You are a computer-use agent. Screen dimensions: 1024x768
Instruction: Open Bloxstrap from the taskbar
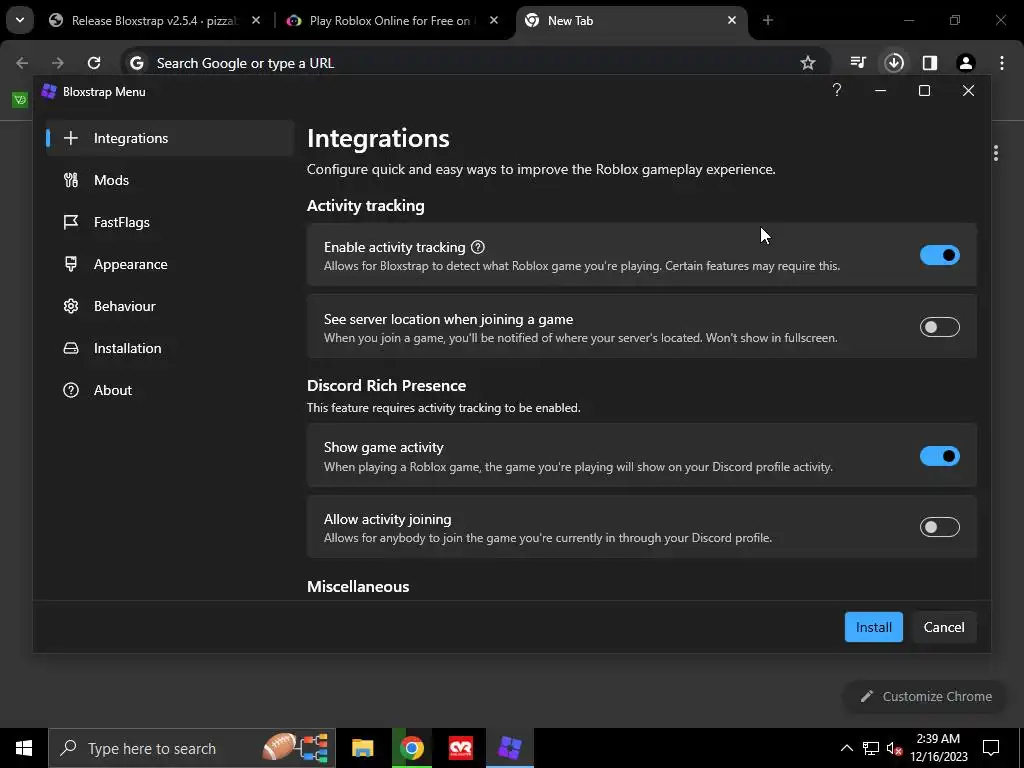(510, 748)
